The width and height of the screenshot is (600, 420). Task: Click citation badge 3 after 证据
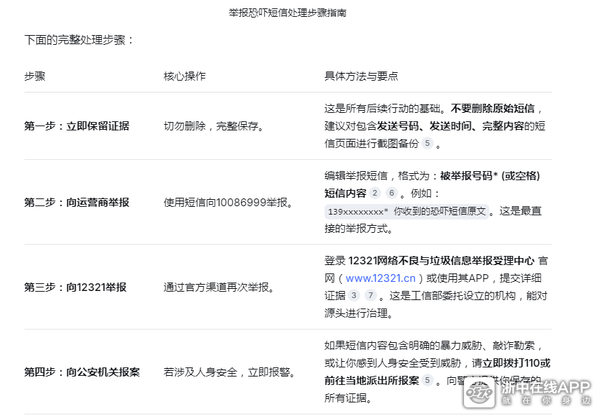pyautogui.click(x=354, y=296)
